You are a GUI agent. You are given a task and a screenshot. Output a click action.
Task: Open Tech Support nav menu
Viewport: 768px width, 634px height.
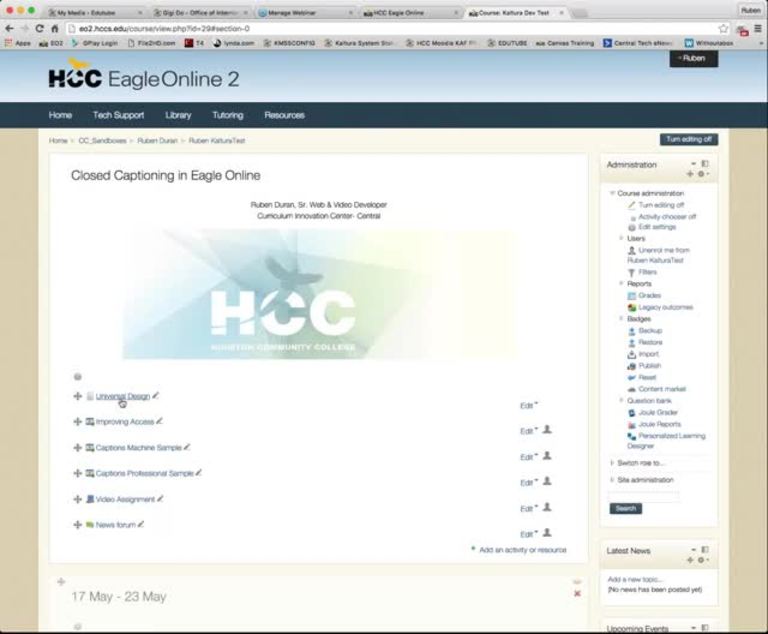pyautogui.click(x=119, y=115)
